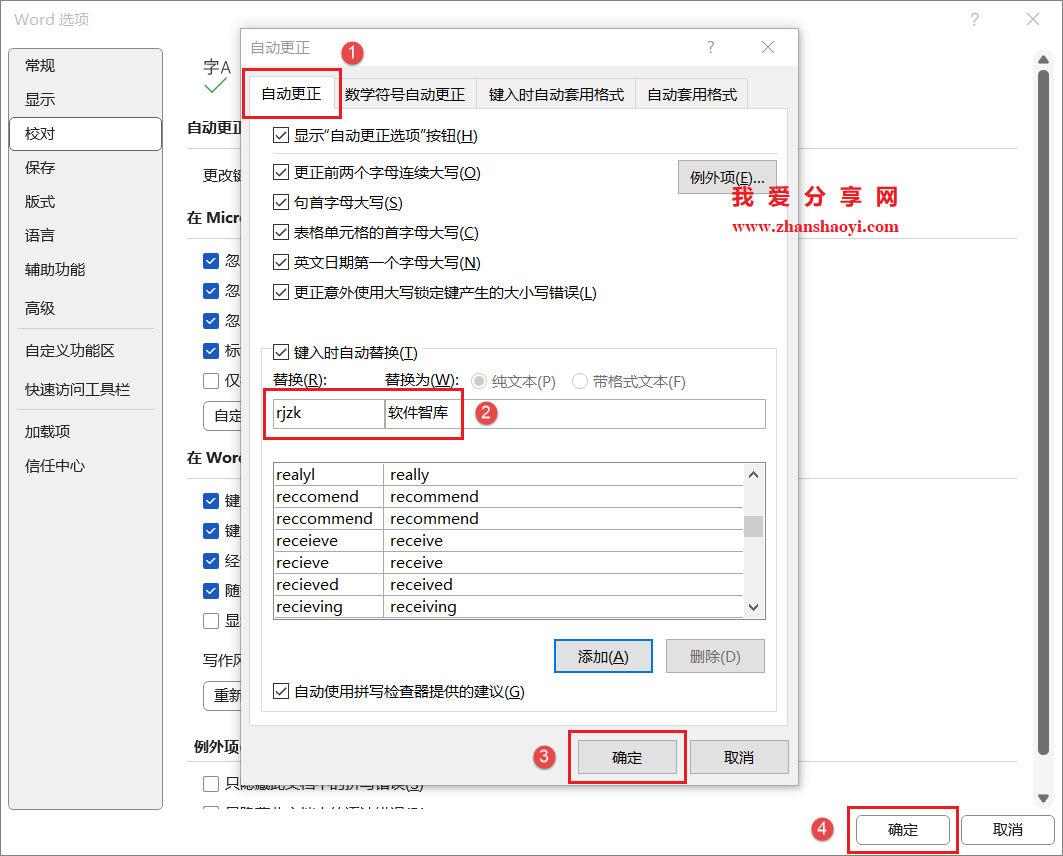The width and height of the screenshot is (1063, 856).
Task: Toggle 显示"自动更正选项"按钮 checkbox
Action: tap(281, 136)
